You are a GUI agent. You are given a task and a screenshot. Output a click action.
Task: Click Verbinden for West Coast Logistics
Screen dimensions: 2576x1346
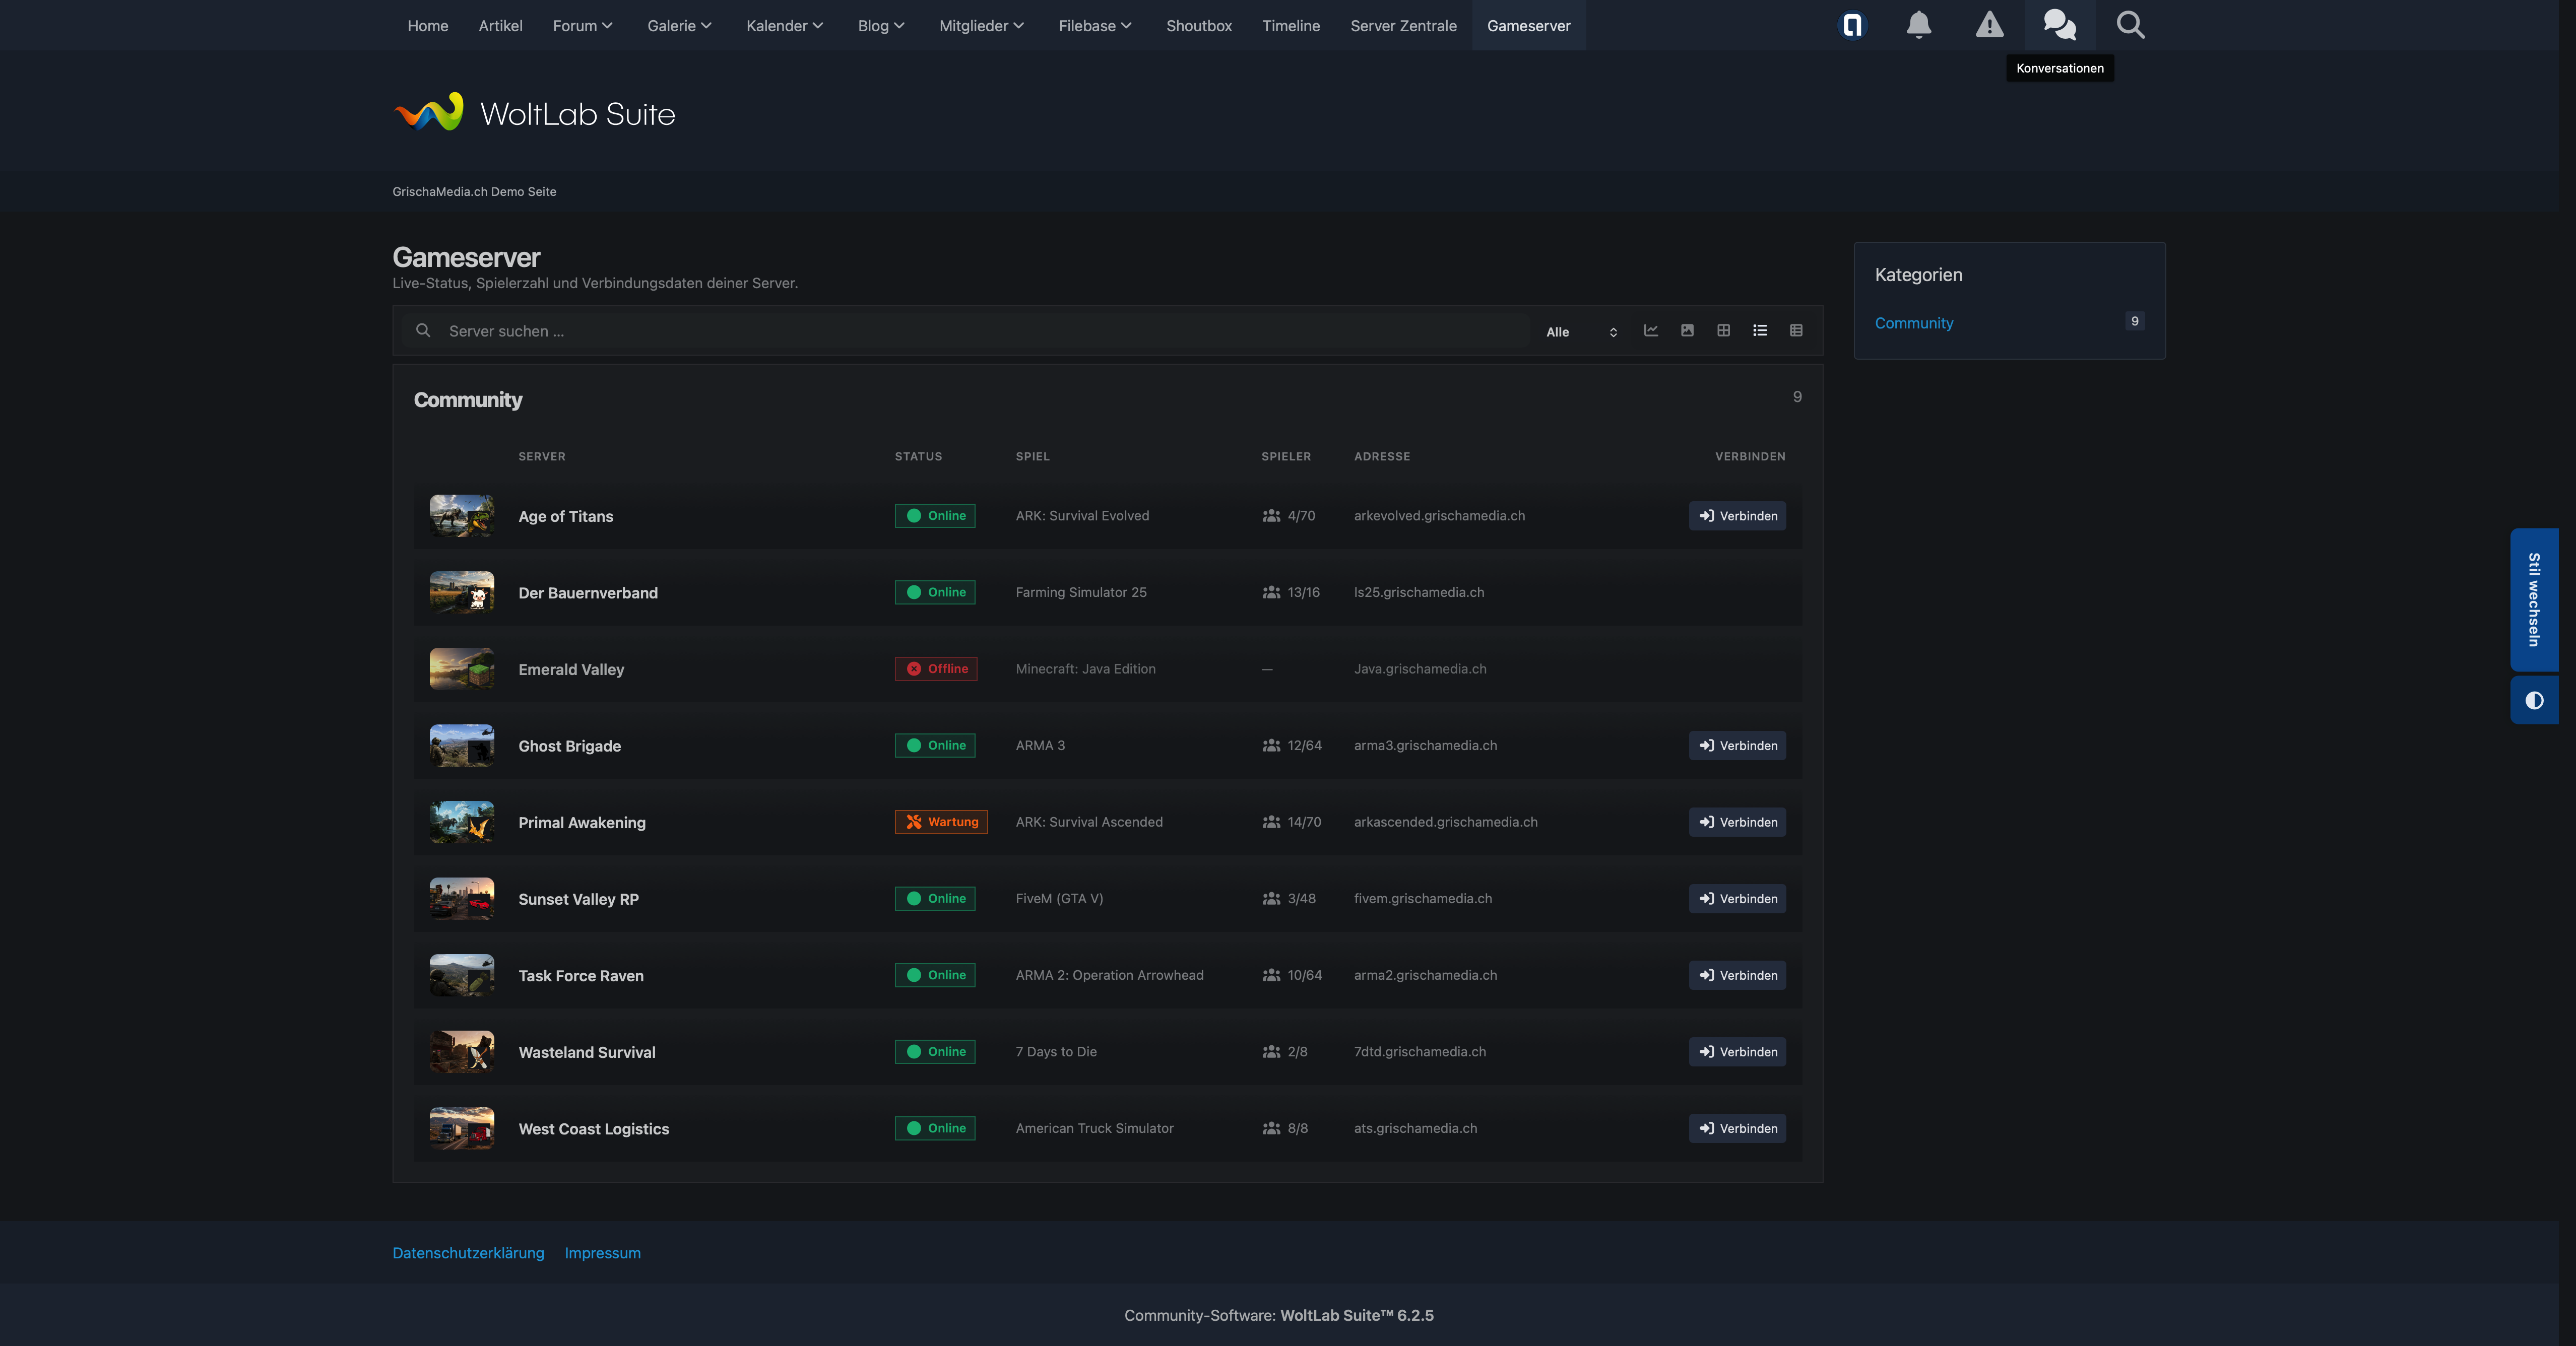(1737, 1129)
